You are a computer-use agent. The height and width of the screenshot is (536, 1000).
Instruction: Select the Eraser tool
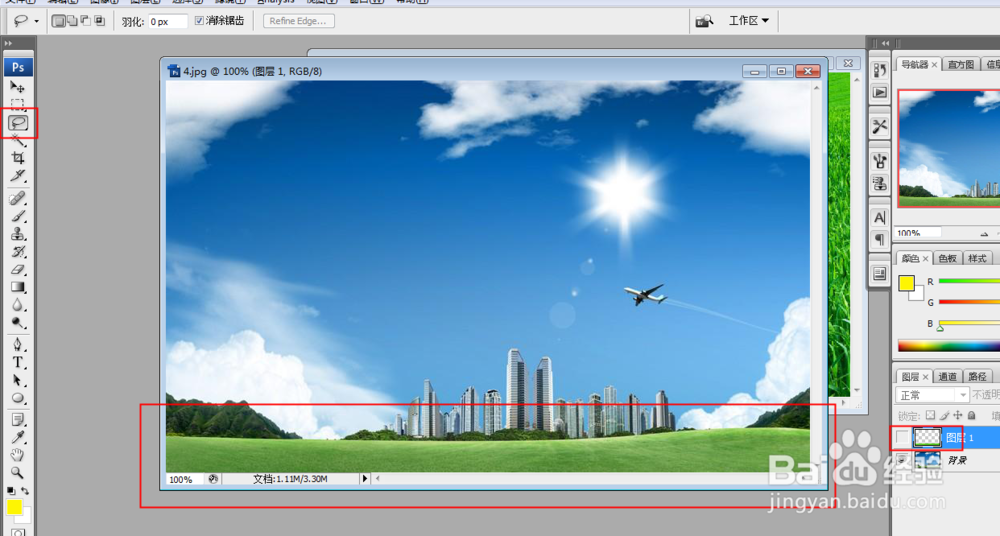17,269
